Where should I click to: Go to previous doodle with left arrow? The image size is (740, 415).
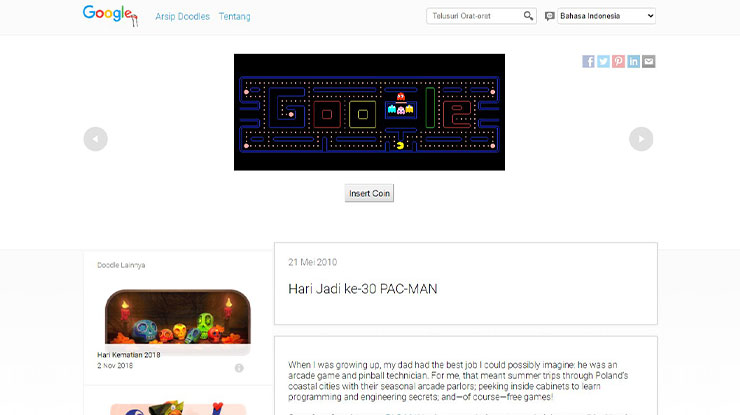(x=95, y=139)
